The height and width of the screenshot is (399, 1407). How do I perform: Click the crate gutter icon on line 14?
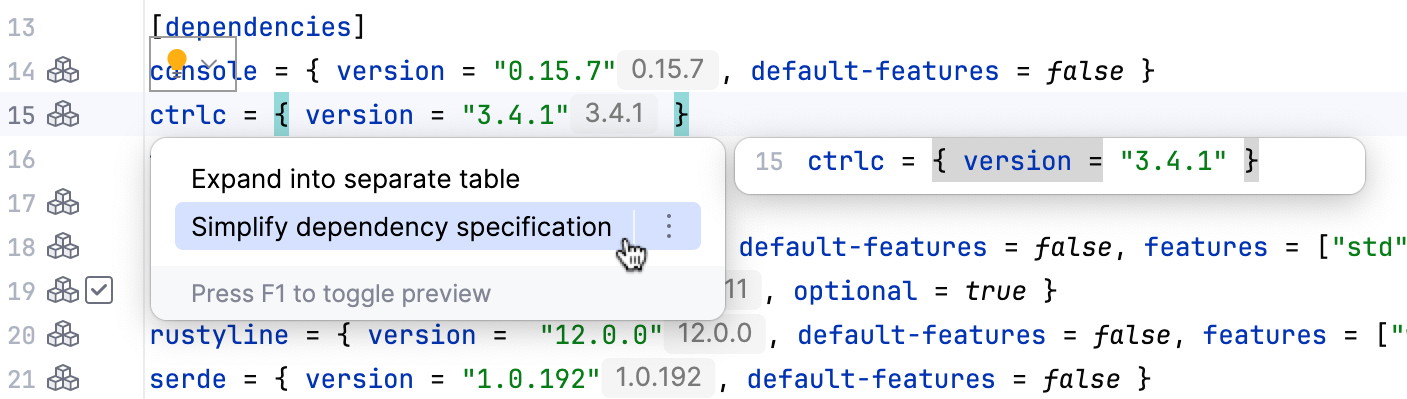64,71
